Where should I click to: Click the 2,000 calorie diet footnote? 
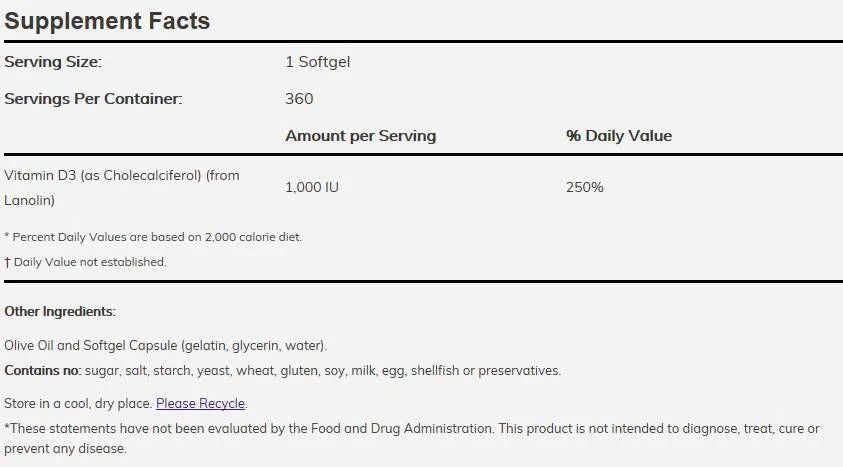[x=153, y=237]
